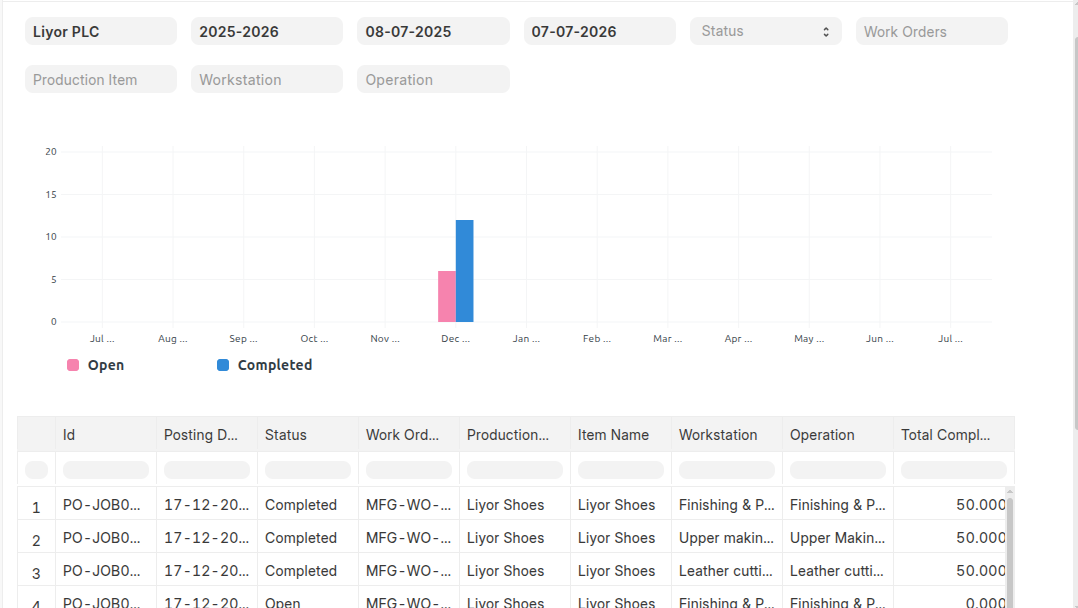Open the Status filter dropdown
The image size is (1078, 608).
click(765, 31)
